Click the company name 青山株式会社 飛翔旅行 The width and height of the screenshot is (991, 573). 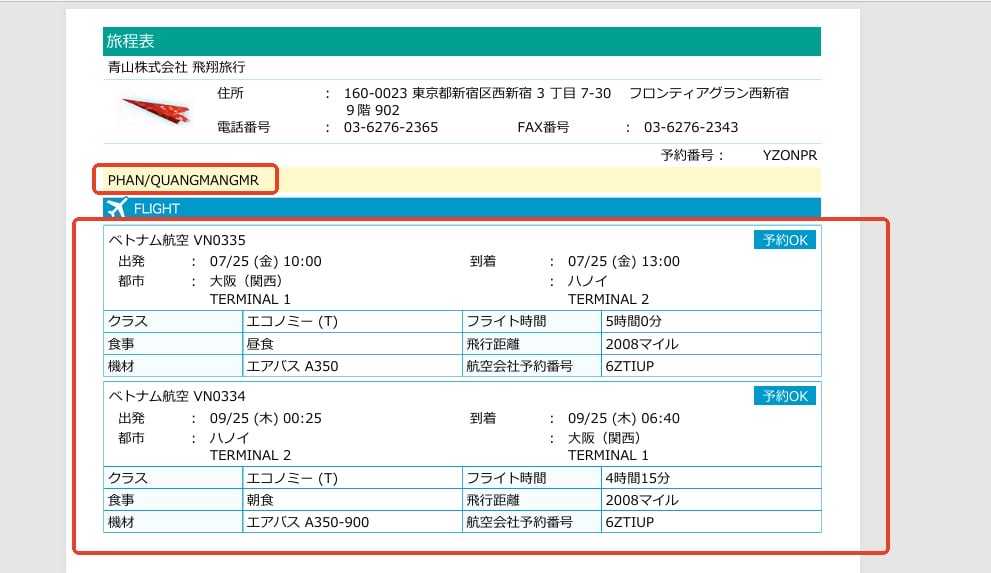[176, 67]
